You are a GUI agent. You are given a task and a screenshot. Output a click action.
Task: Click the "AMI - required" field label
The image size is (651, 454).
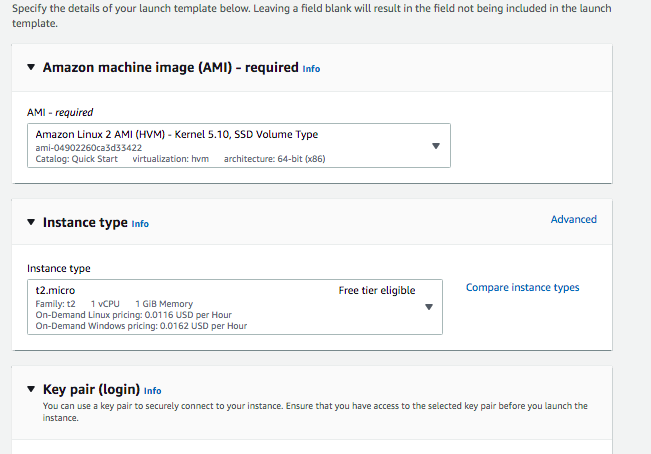(x=60, y=113)
